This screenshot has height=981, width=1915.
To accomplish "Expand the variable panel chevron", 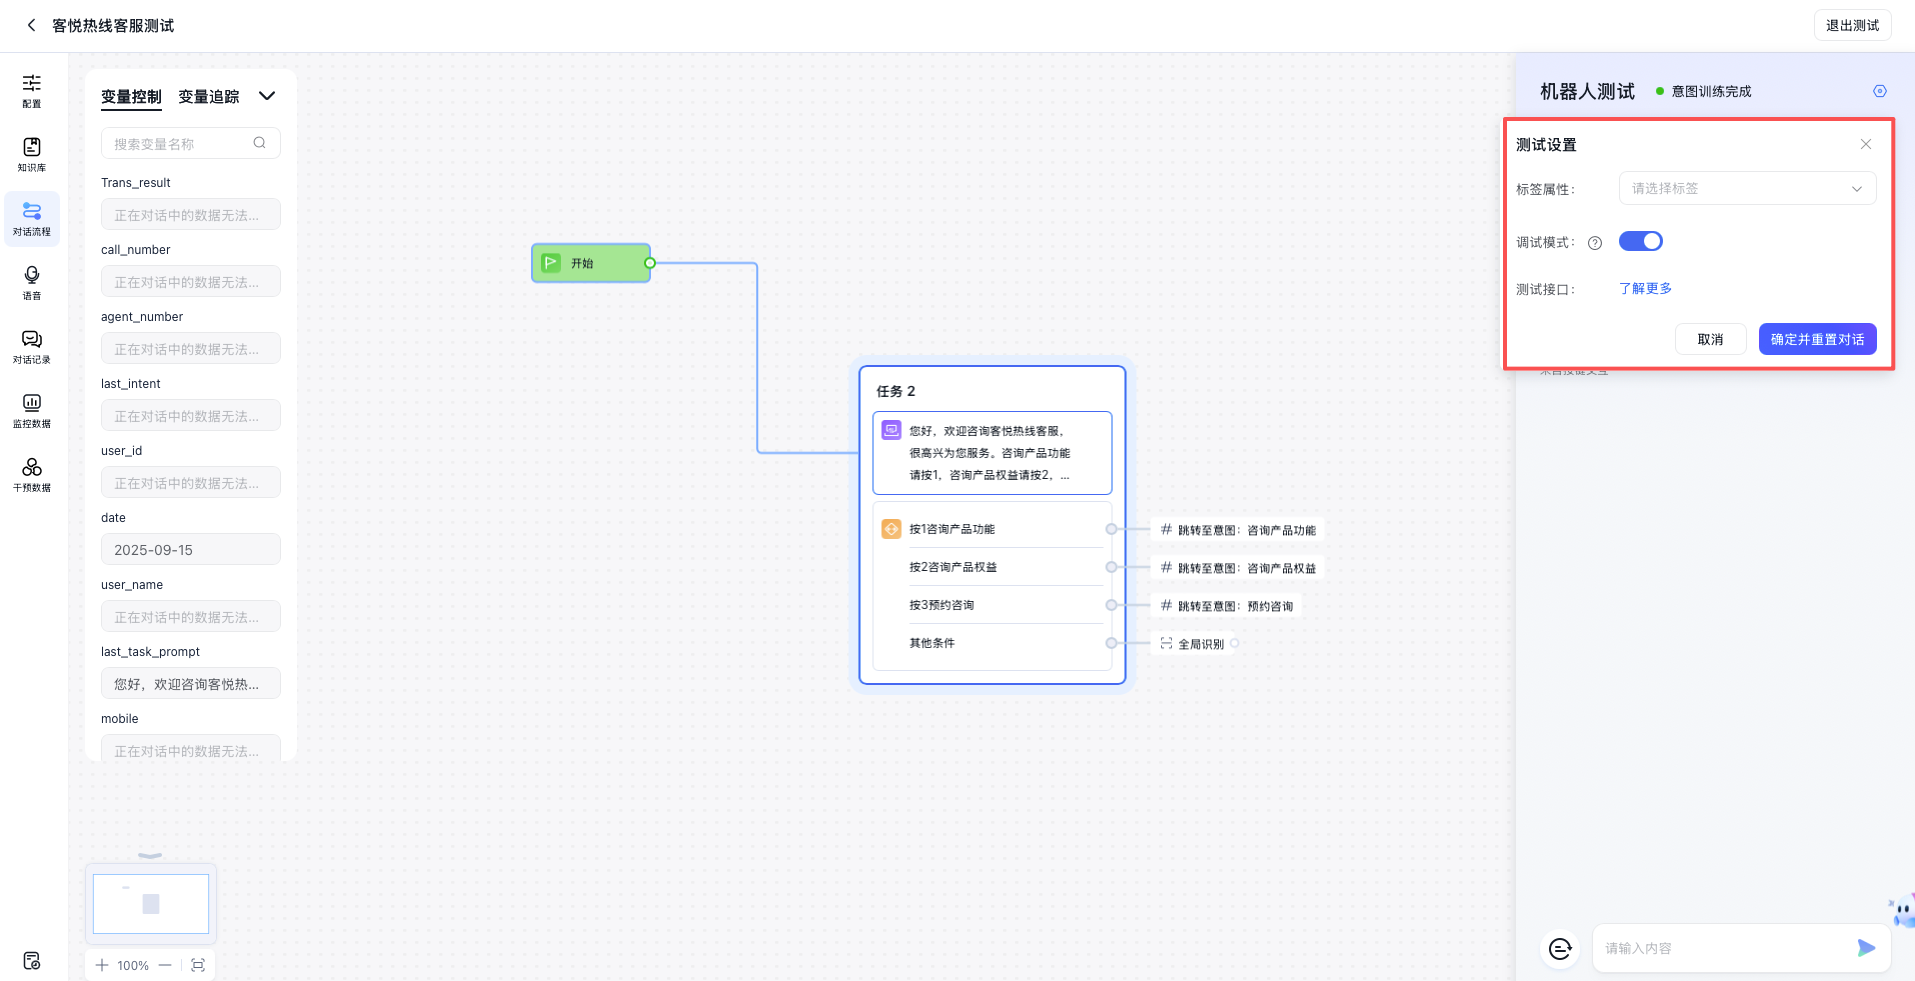I will [x=267, y=96].
